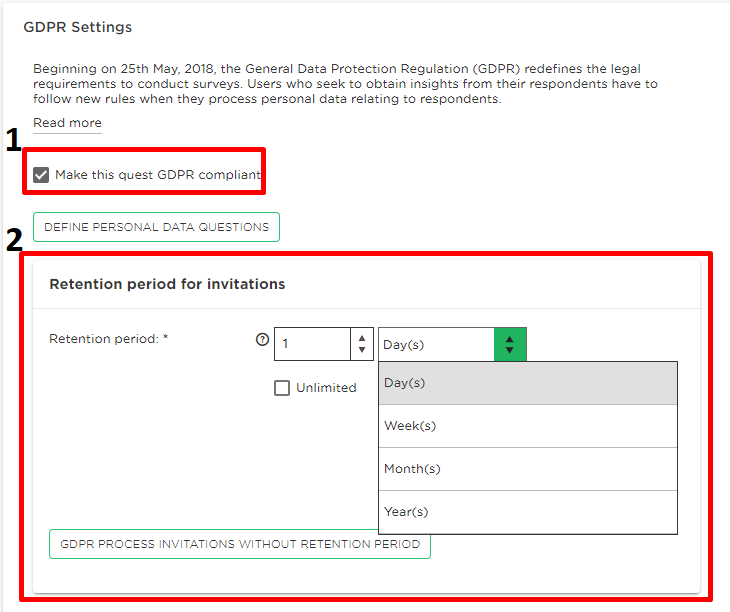730x612 pixels.
Task: Focus the retention period number field
Action: tap(312, 344)
